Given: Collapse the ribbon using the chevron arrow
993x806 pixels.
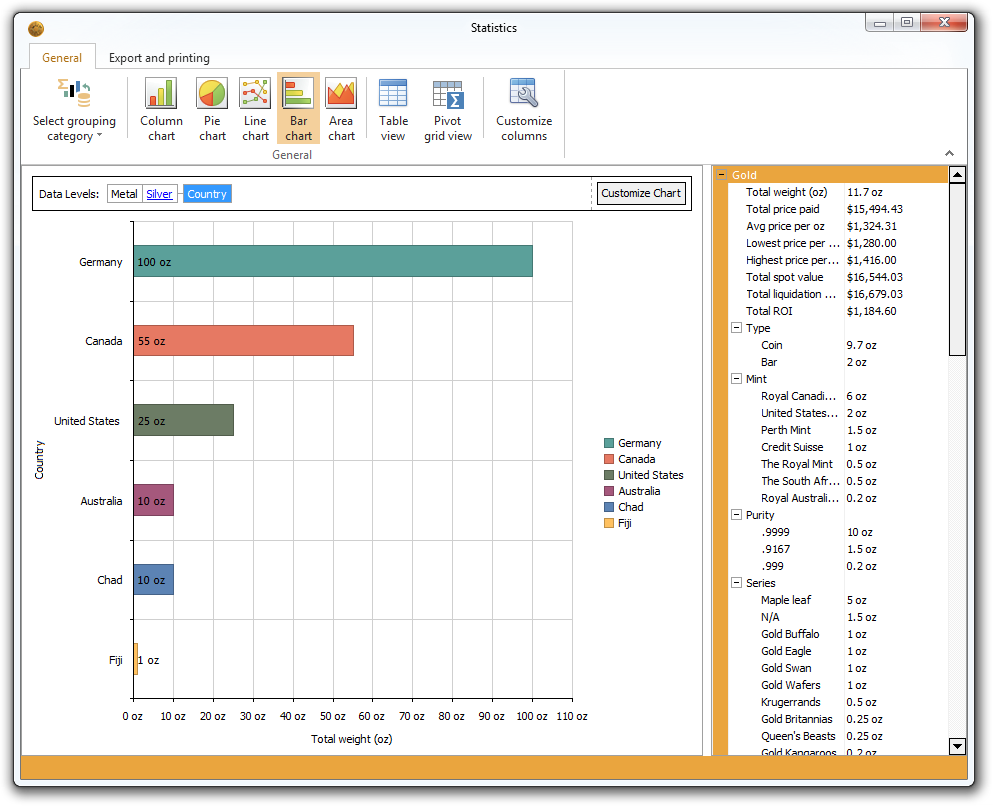Looking at the screenshot, I should coord(948,152).
